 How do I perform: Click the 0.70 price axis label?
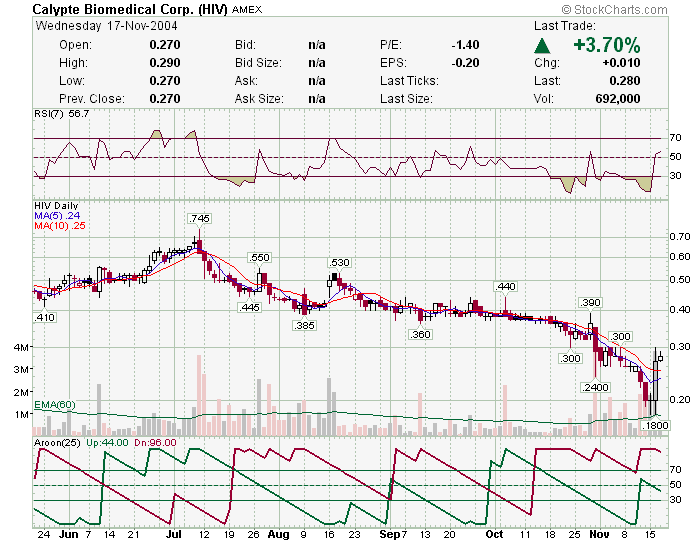(x=680, y=237)
